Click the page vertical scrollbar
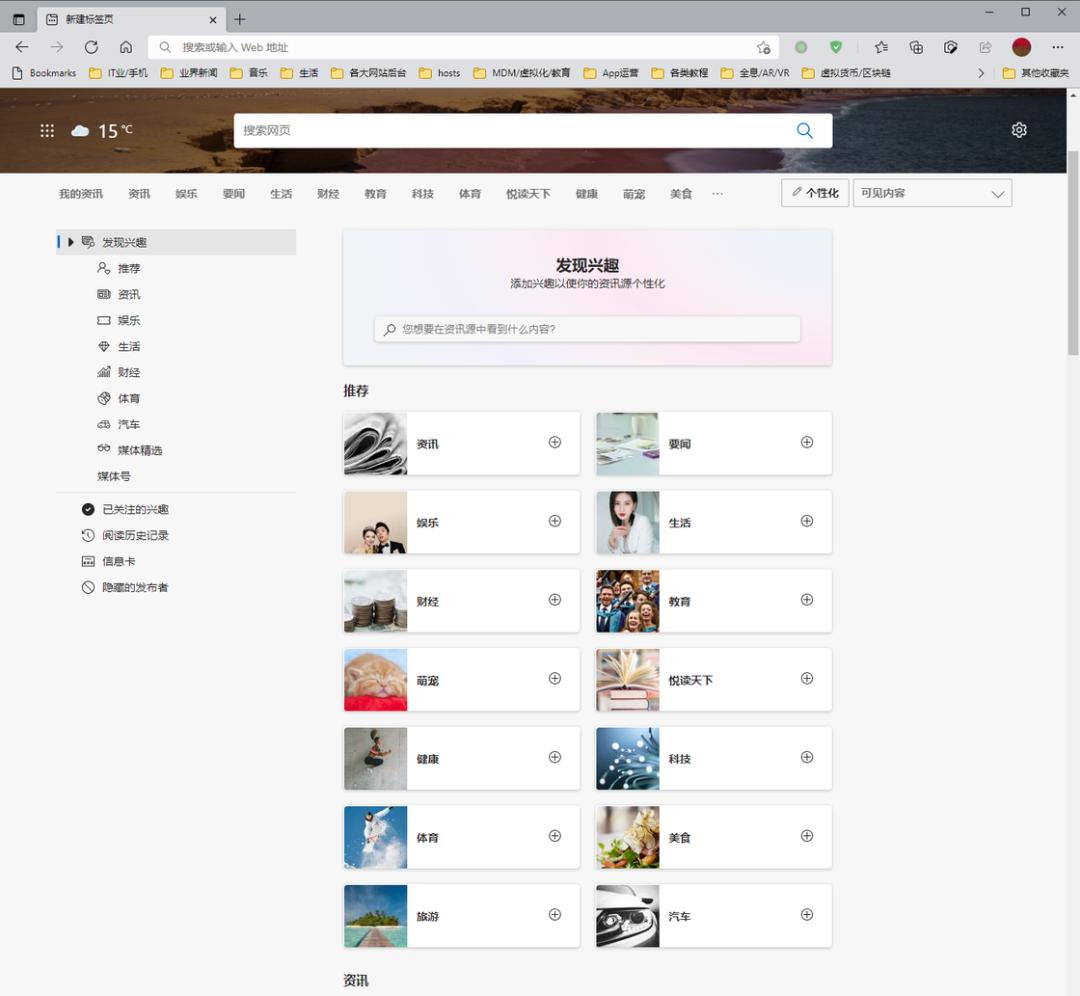1080x996 pixels. click(1073, 250)
